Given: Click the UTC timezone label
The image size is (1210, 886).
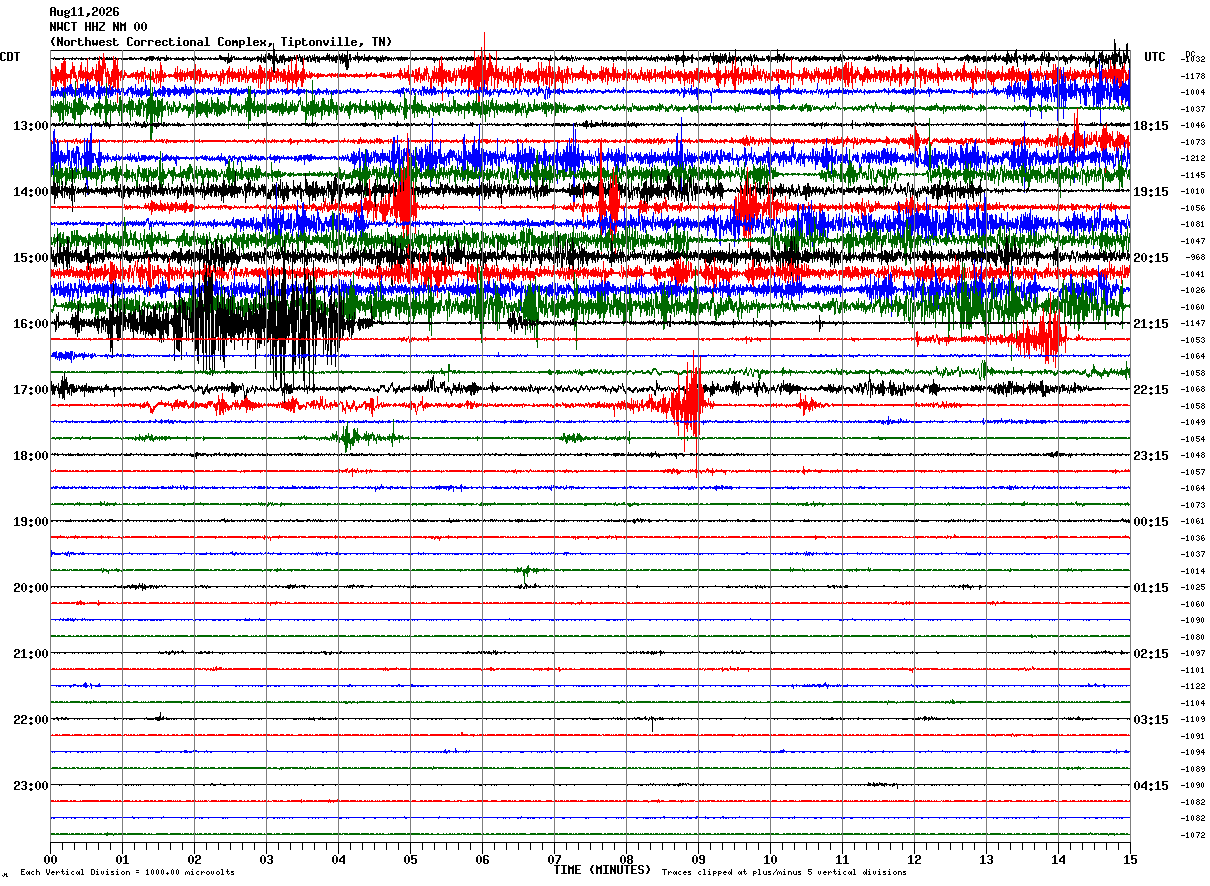Looking at the screenshot, I should coord(1155,57).
